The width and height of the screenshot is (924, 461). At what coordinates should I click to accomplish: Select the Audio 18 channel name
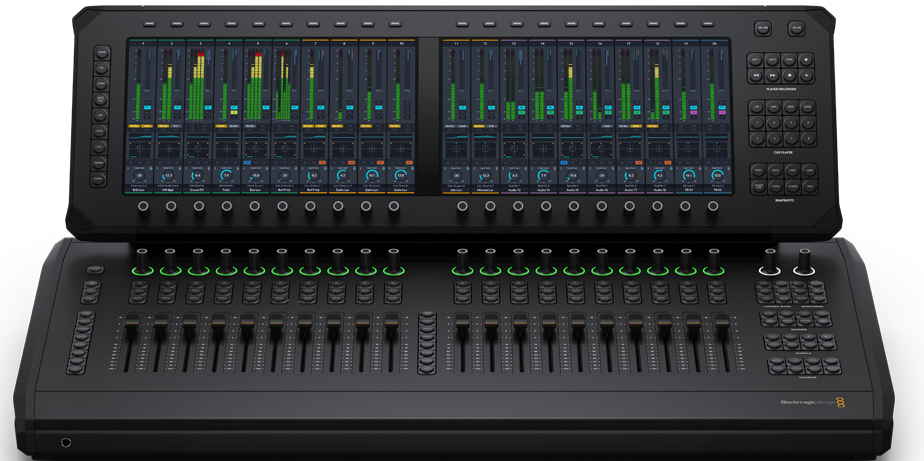(659, 190)
